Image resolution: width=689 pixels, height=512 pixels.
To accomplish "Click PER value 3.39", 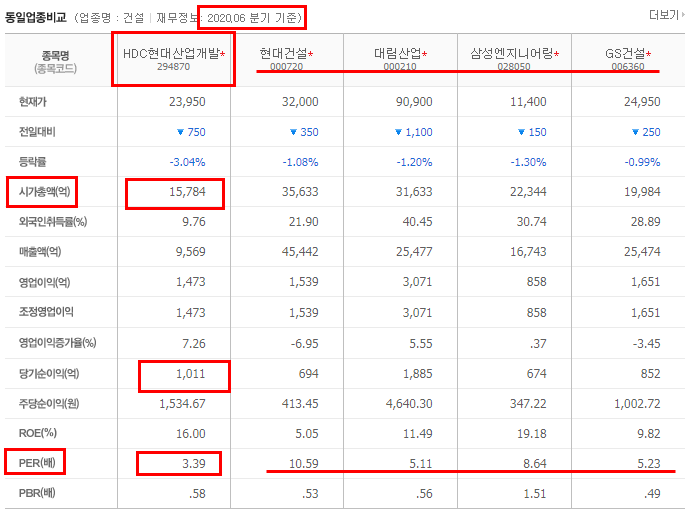I will click(194, 464).
